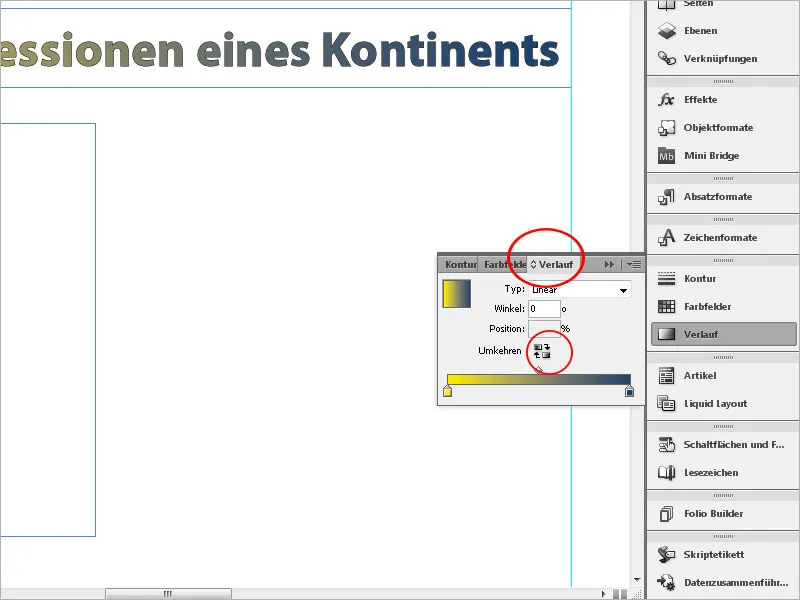Open the Verknüpfungen links panel icon

click(x=666, y=59)
